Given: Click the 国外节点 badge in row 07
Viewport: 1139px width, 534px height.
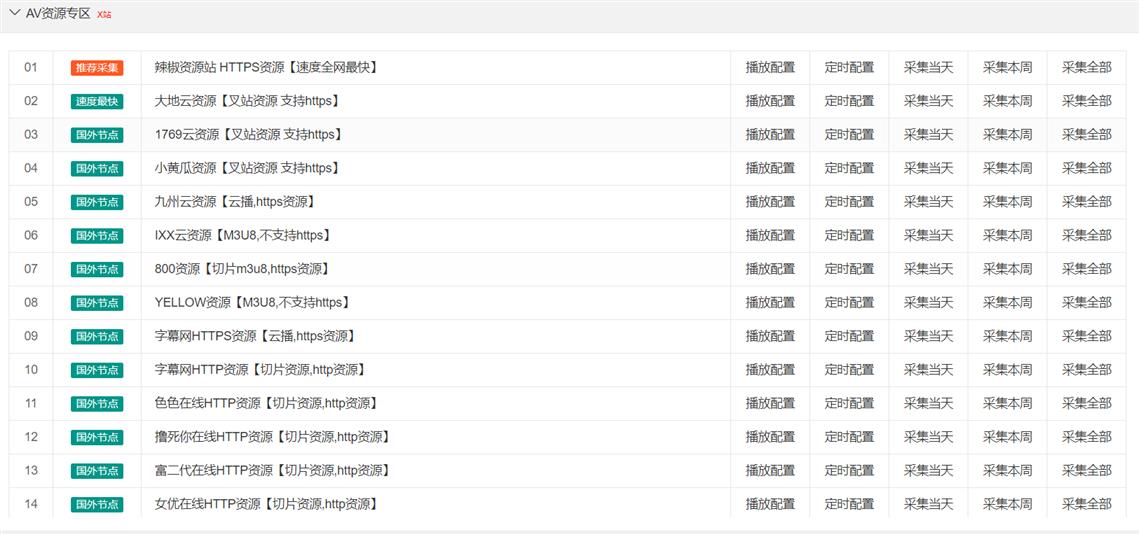Looking at the screenshot, I should coord(97,269).
